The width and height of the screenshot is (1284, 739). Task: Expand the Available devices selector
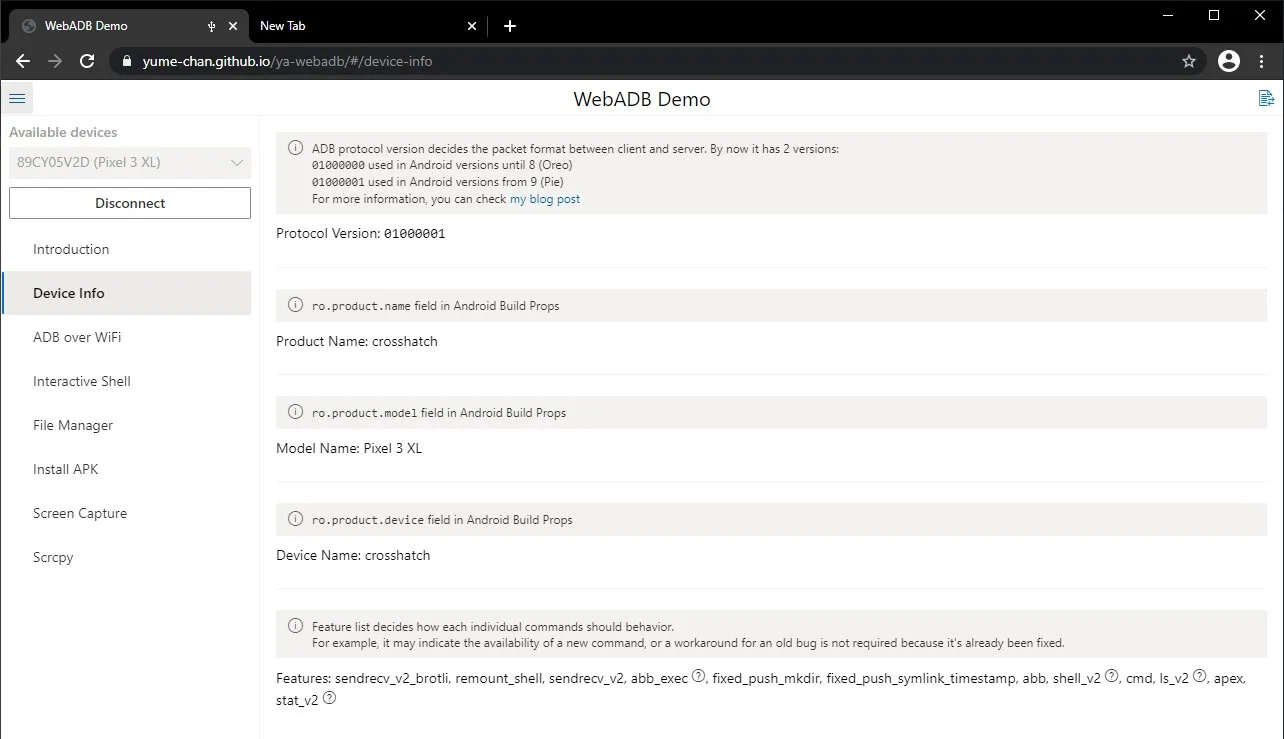pyautogui.click(x=129, y=162)
